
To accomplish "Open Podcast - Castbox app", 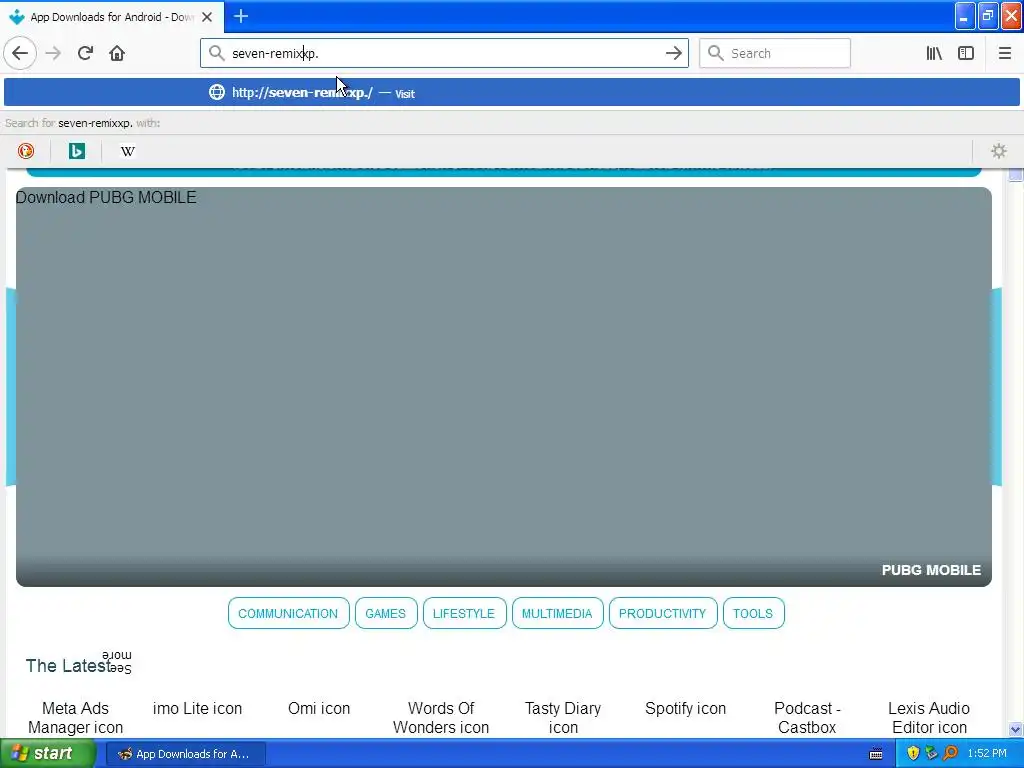I will [x=807, y=718].
